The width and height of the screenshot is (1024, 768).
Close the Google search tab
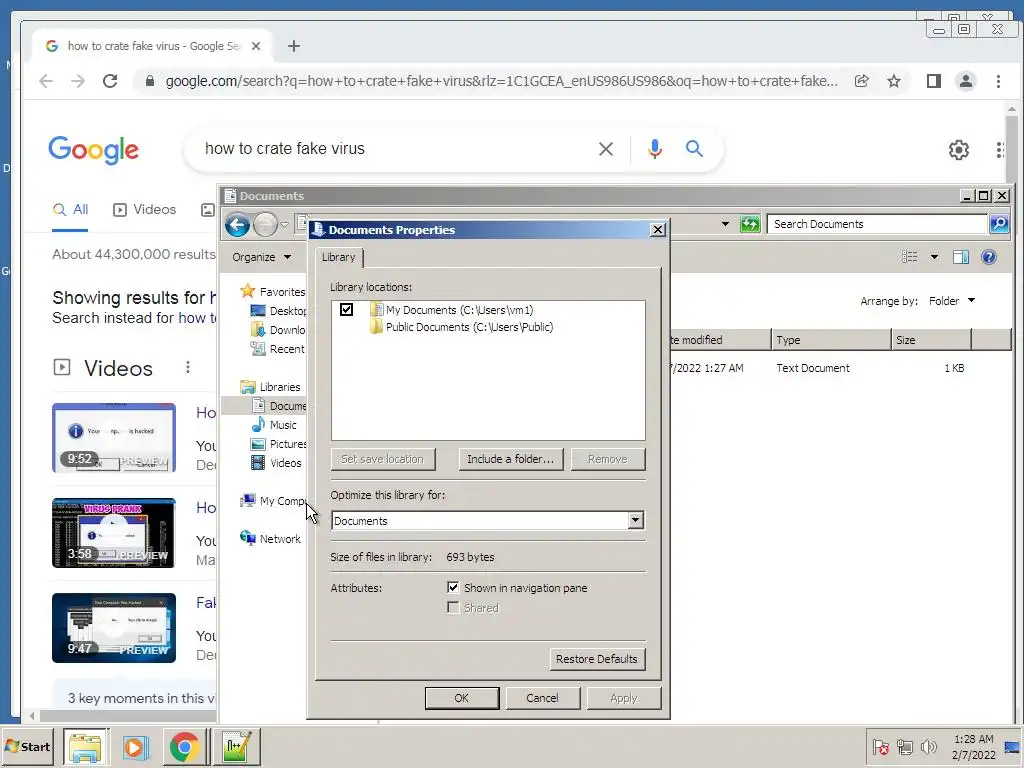(x=256, y=46)
